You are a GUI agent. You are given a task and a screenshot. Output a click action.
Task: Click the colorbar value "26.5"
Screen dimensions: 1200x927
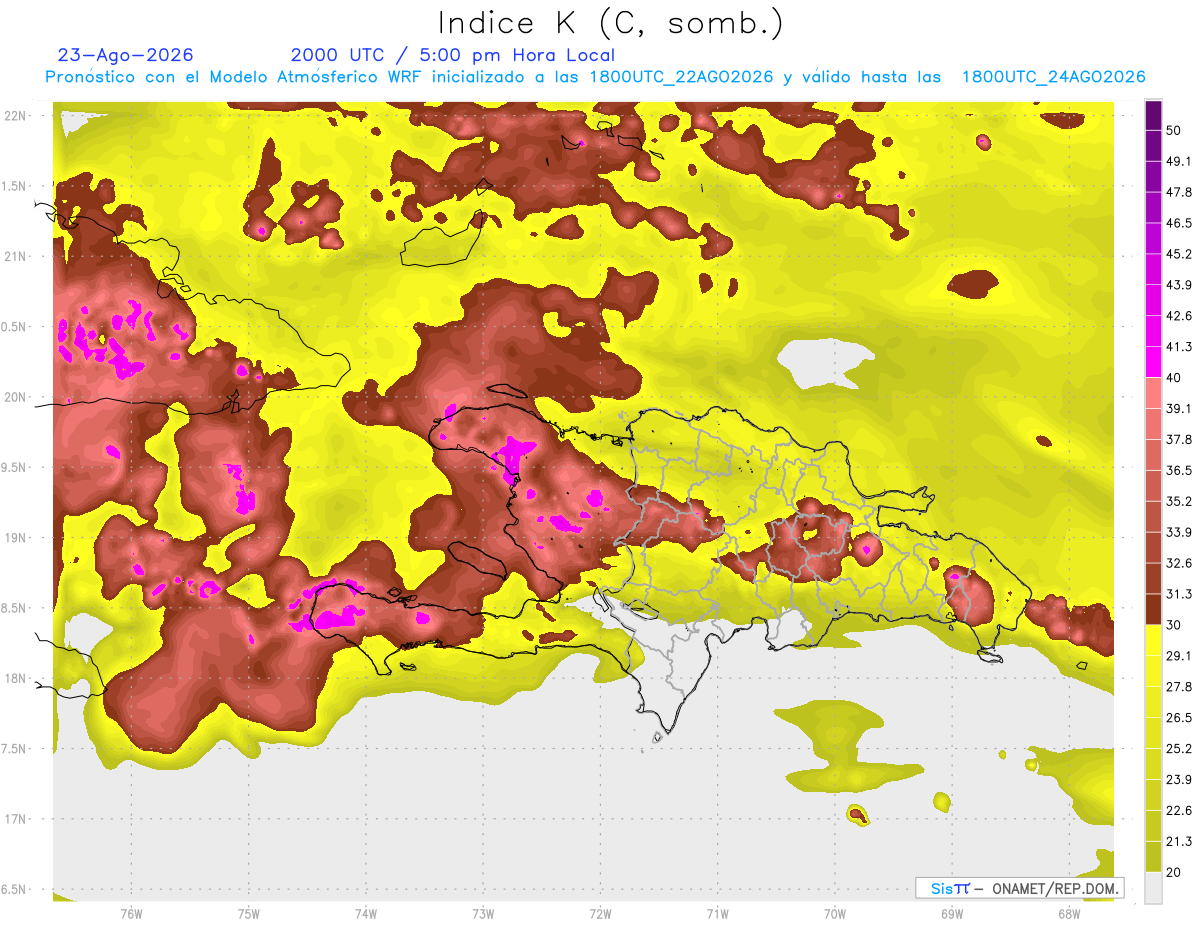click(x=1179, y=718)
